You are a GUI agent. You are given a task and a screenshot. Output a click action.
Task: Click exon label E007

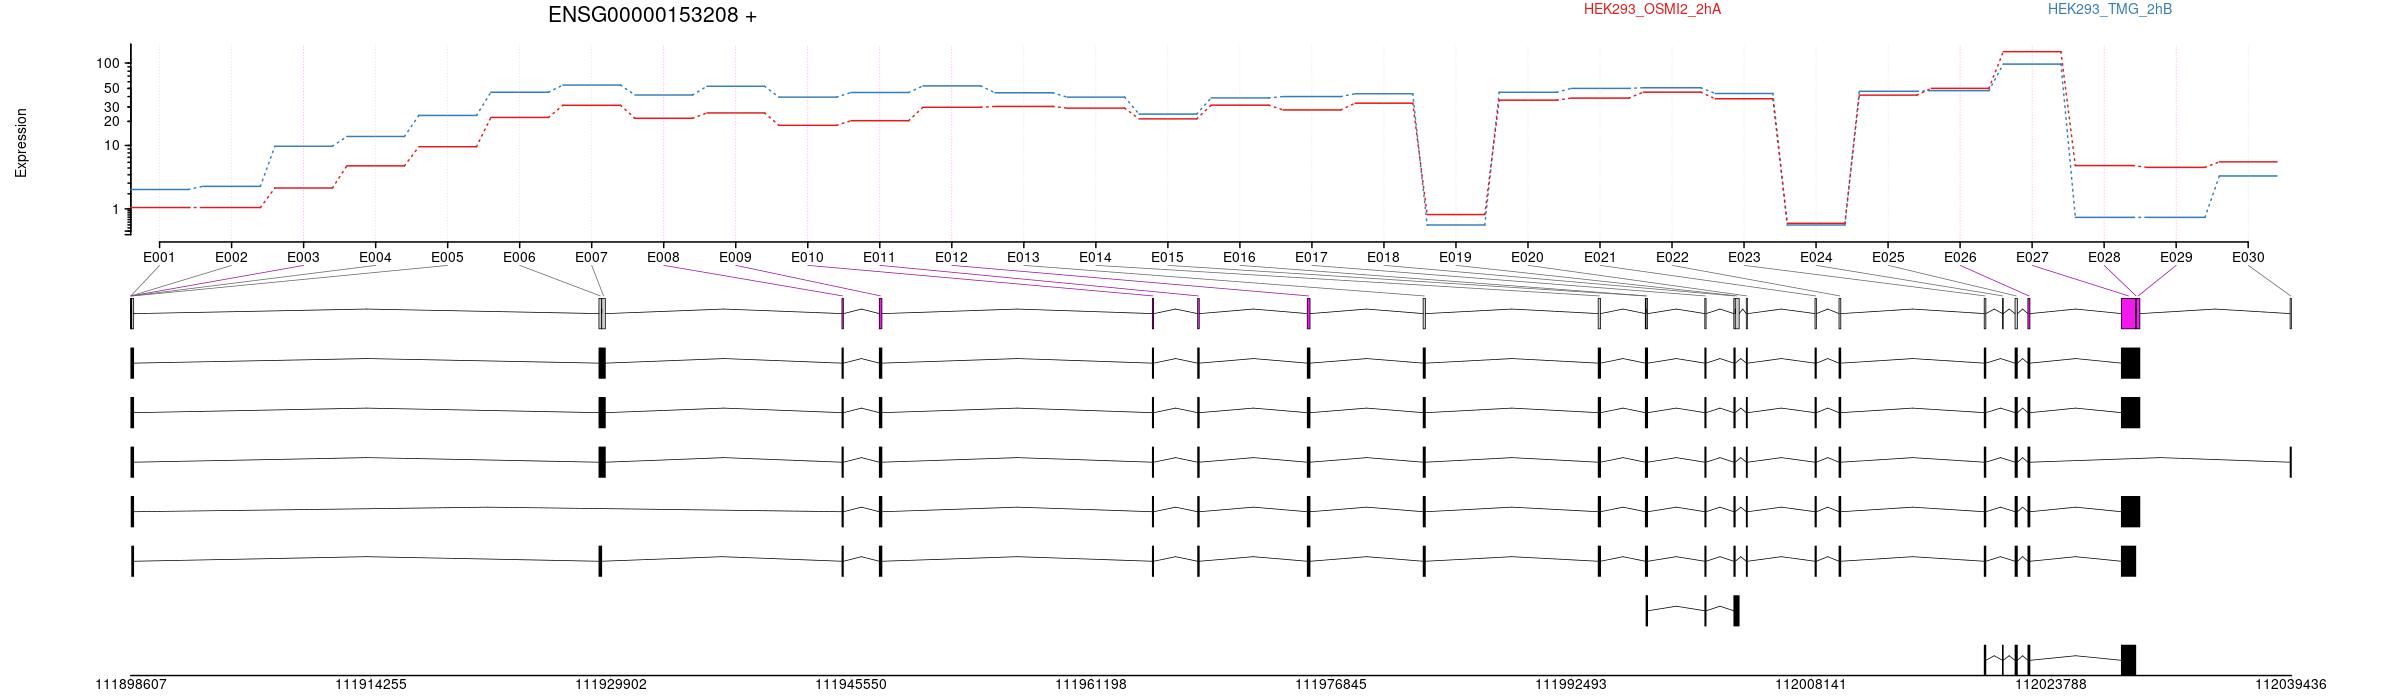[x=591, y=257]
